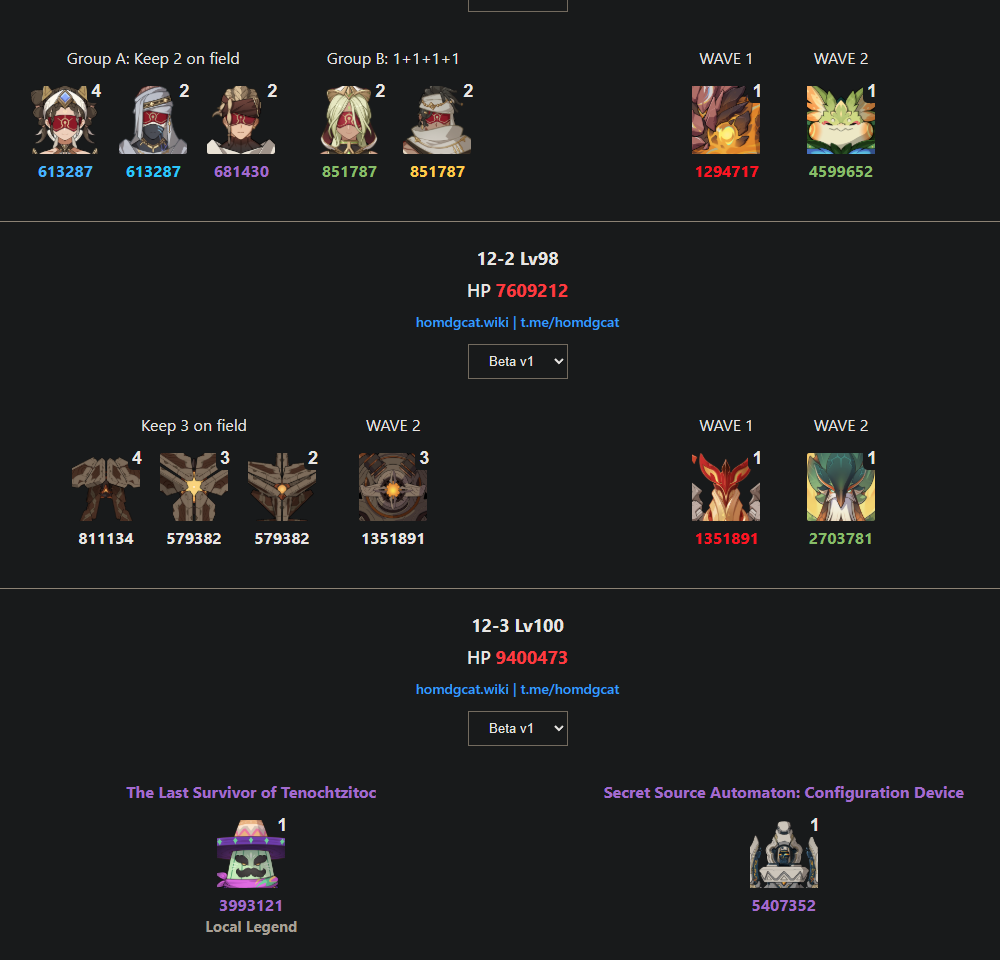1000x960 pixels.
Task: Select the Secret Source Automaton Configuration Device icon
Action: pos(783,853)
